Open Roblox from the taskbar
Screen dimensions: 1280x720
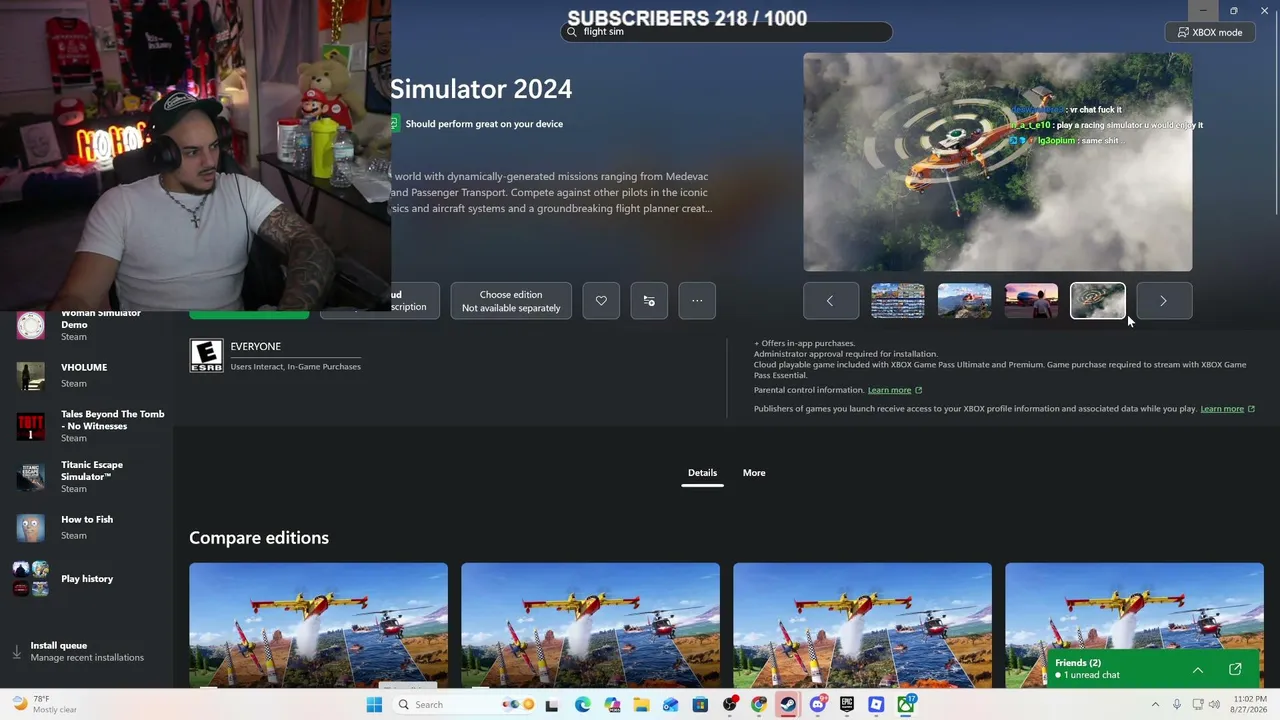876,705
